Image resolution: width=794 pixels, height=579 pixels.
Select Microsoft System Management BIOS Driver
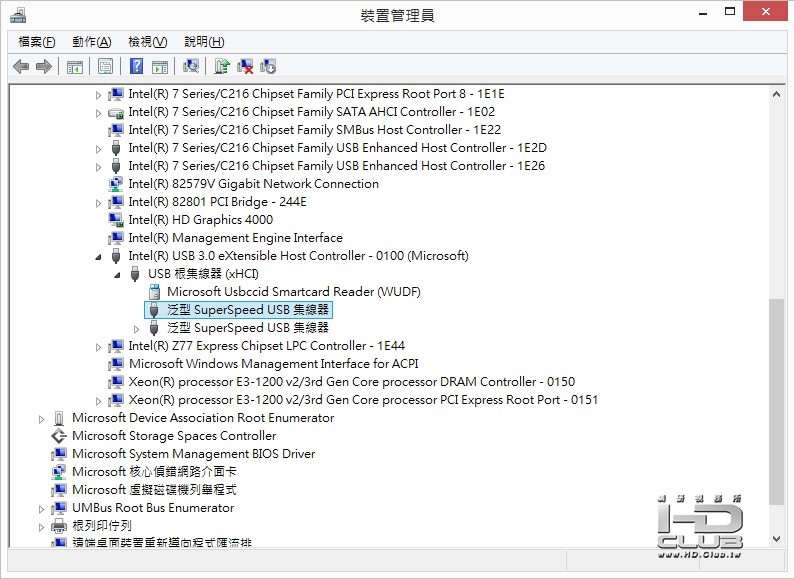(193, 454)
